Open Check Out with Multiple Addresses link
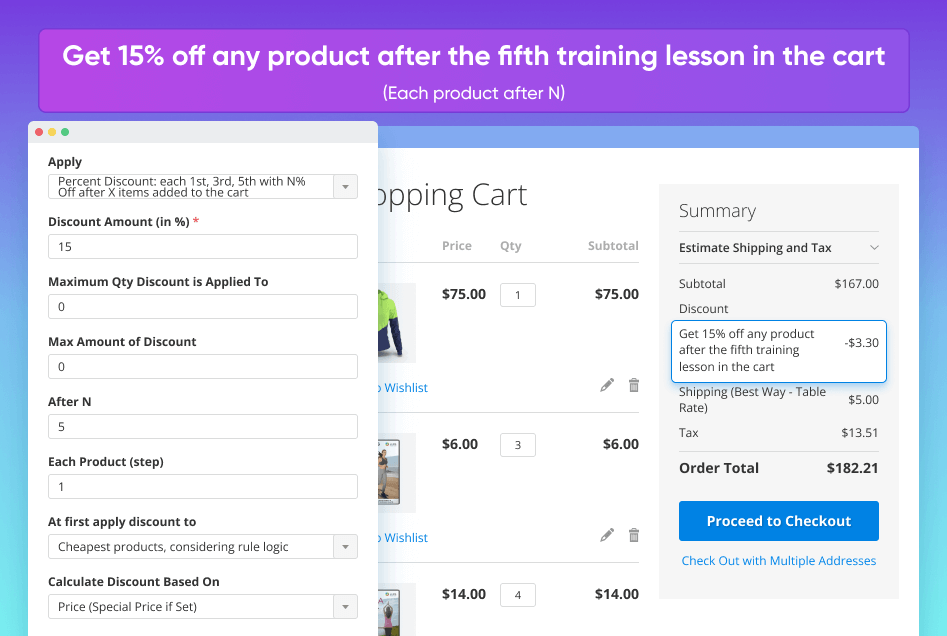Image resolution: width=947 pixels, height=636 pixels. coord(778,561)
